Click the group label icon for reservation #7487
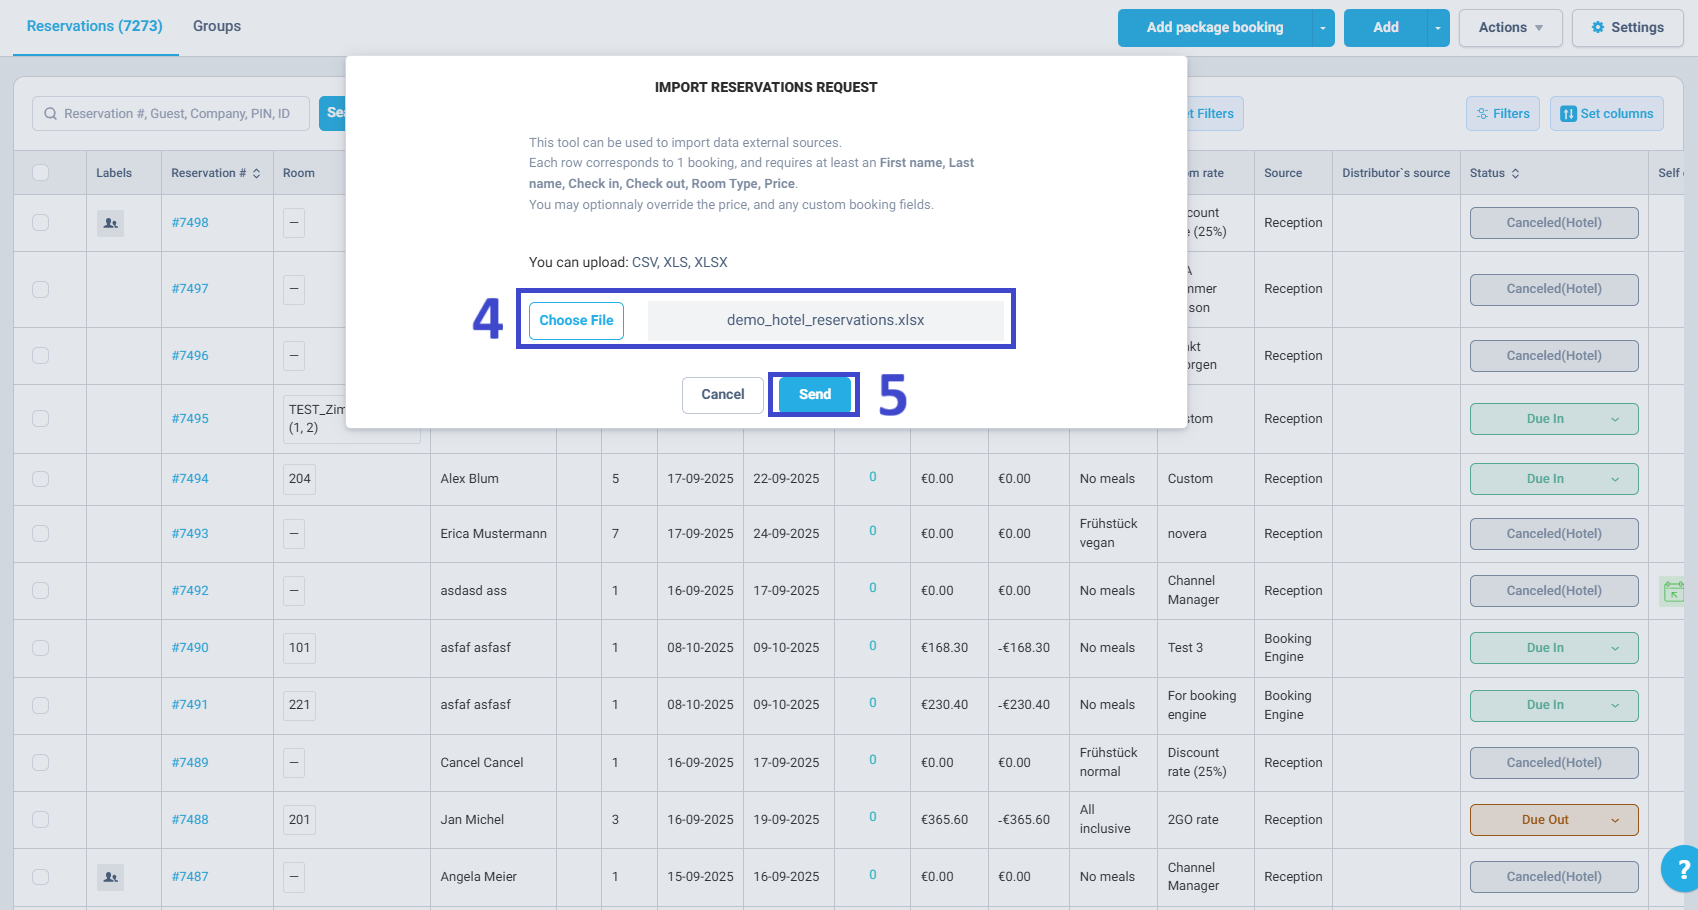 (111, 877)
